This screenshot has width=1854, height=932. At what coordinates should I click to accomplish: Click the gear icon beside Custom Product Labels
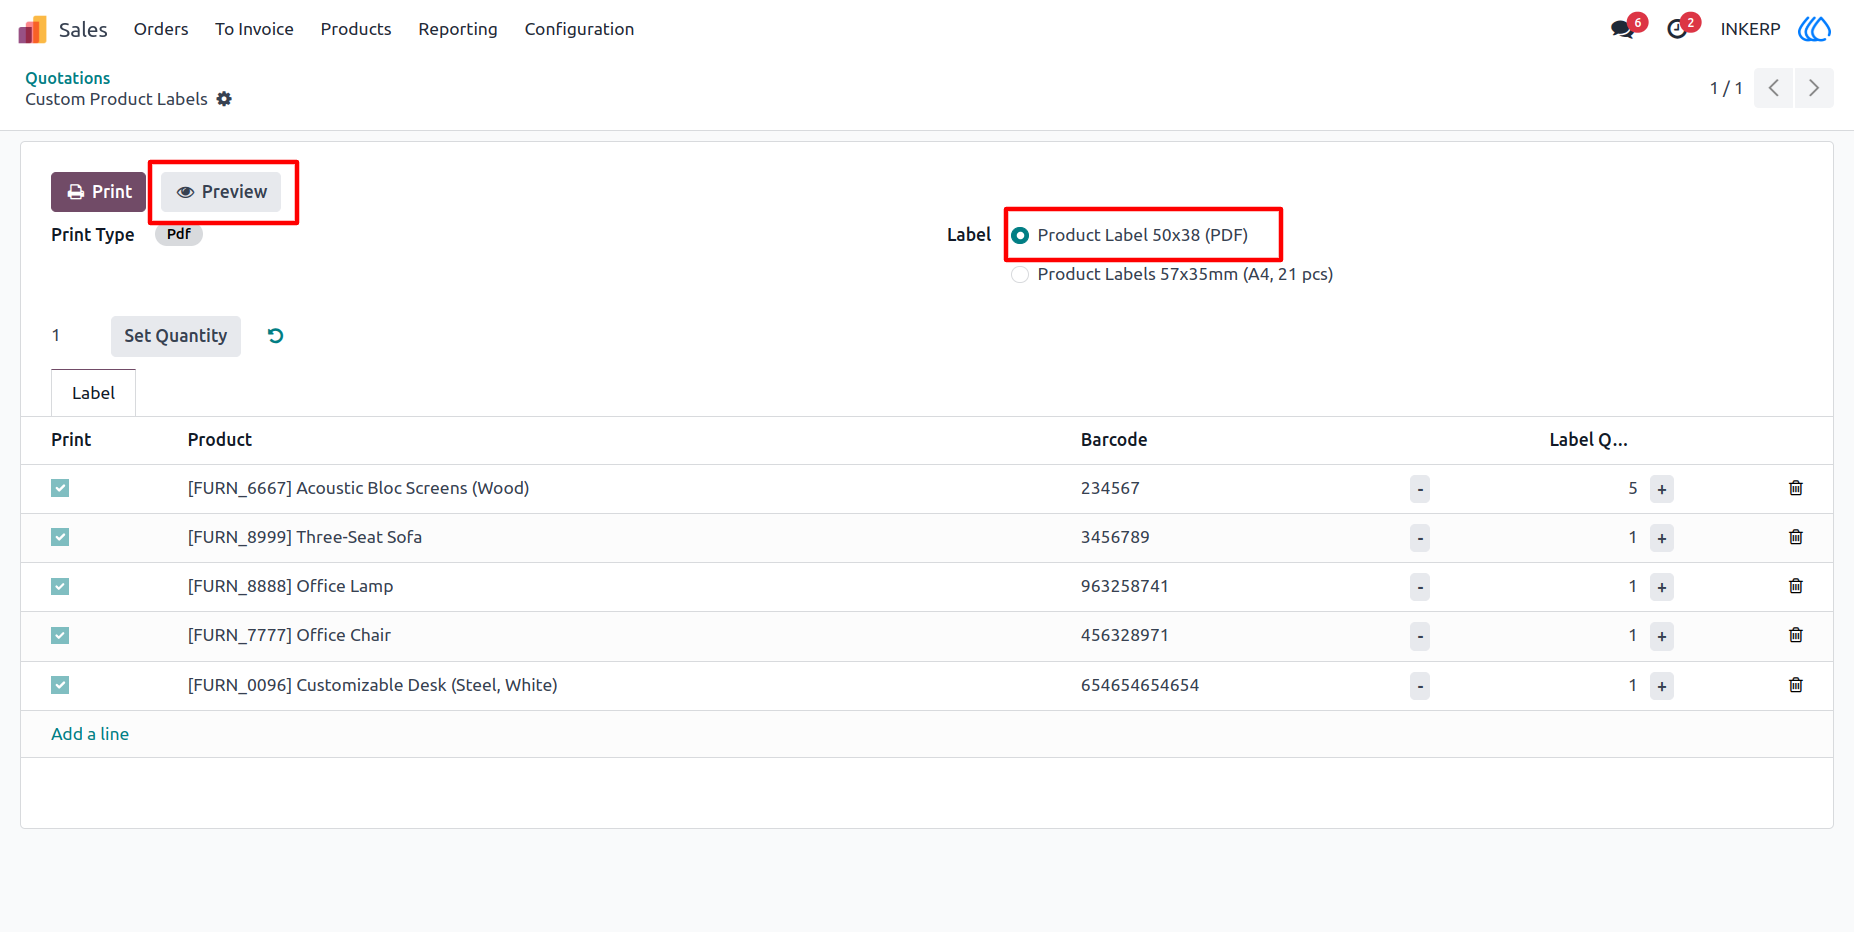tap(224, 99)
